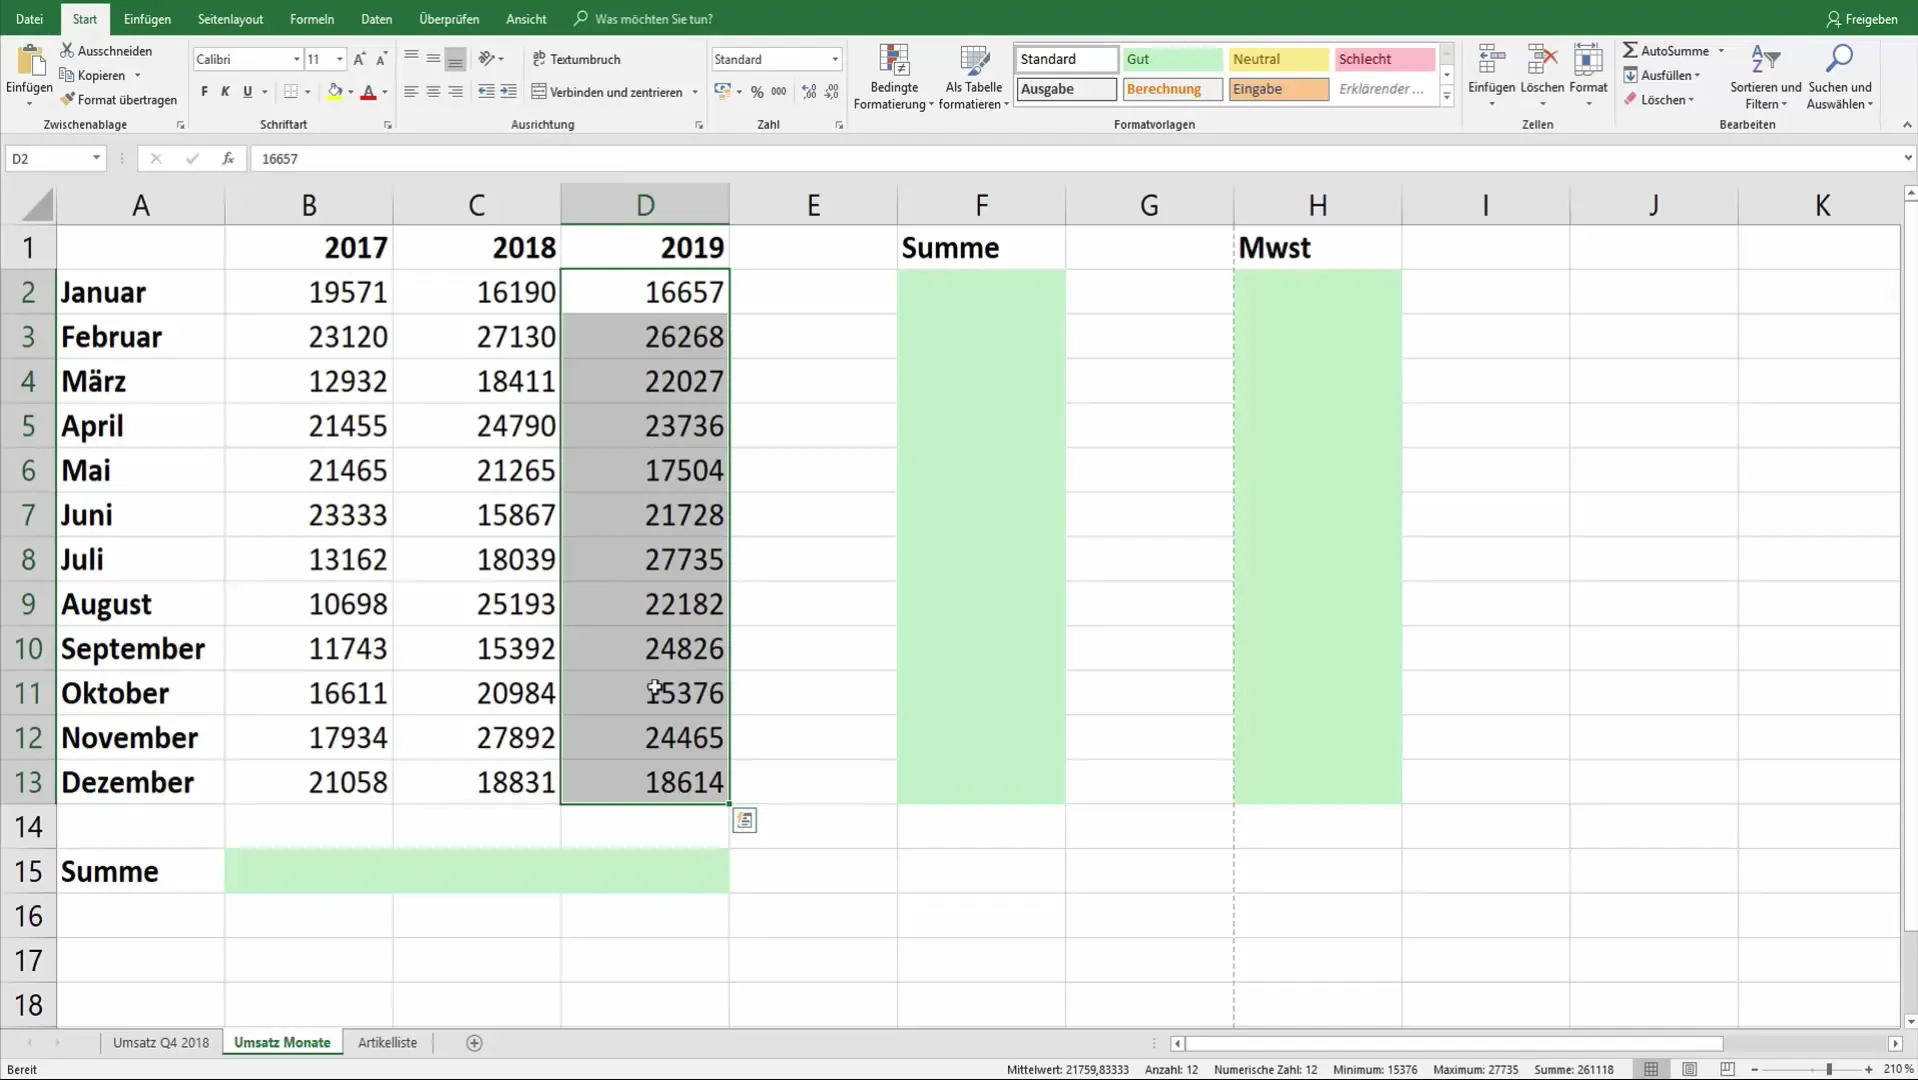
Task: Apply the Gut cell style
Action: 1172,59
